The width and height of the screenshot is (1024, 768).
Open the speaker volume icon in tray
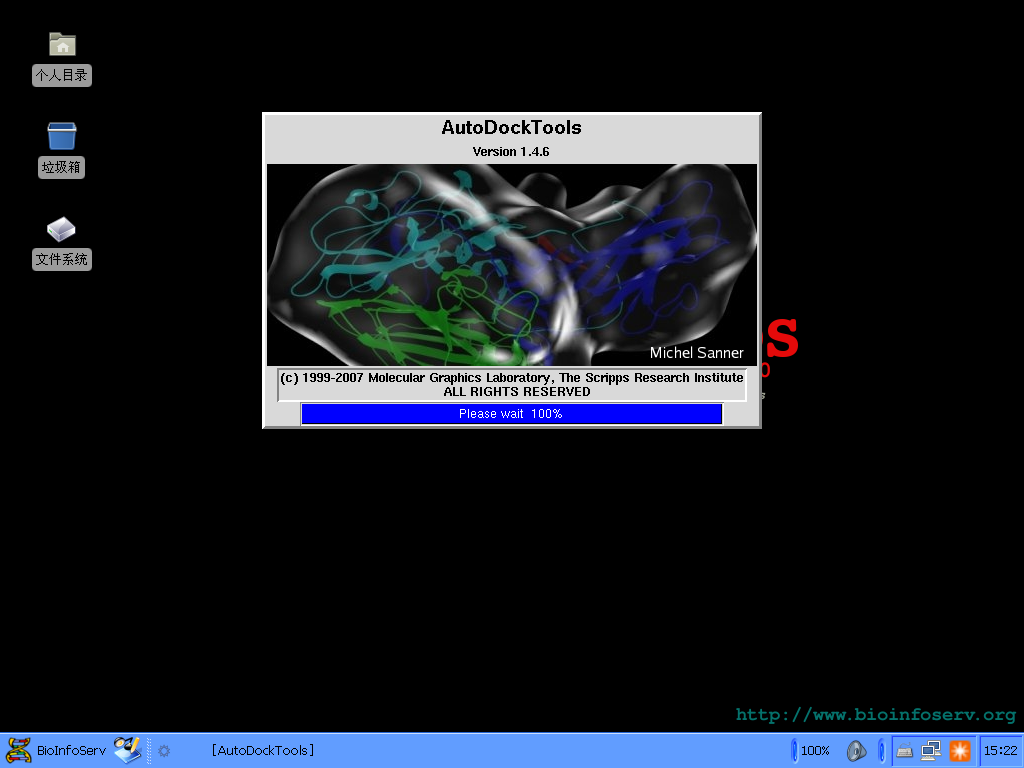(x=856, y=751)
